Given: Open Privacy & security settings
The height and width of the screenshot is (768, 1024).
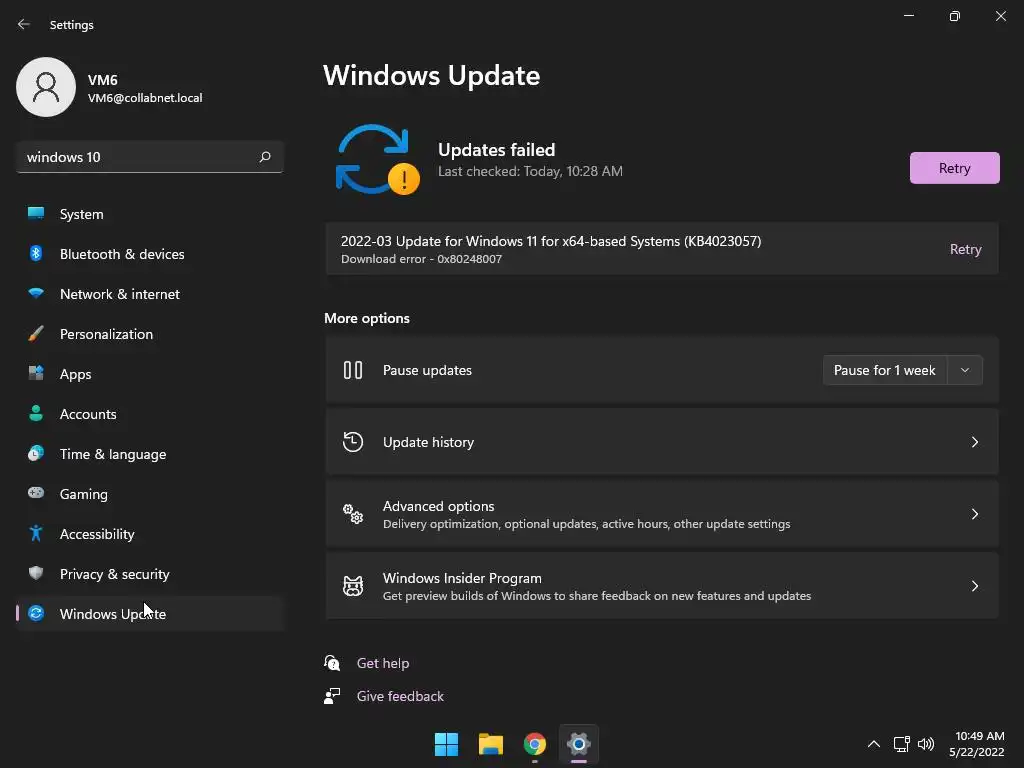Looking at the screenshot, I should click(x=150, y=574).
